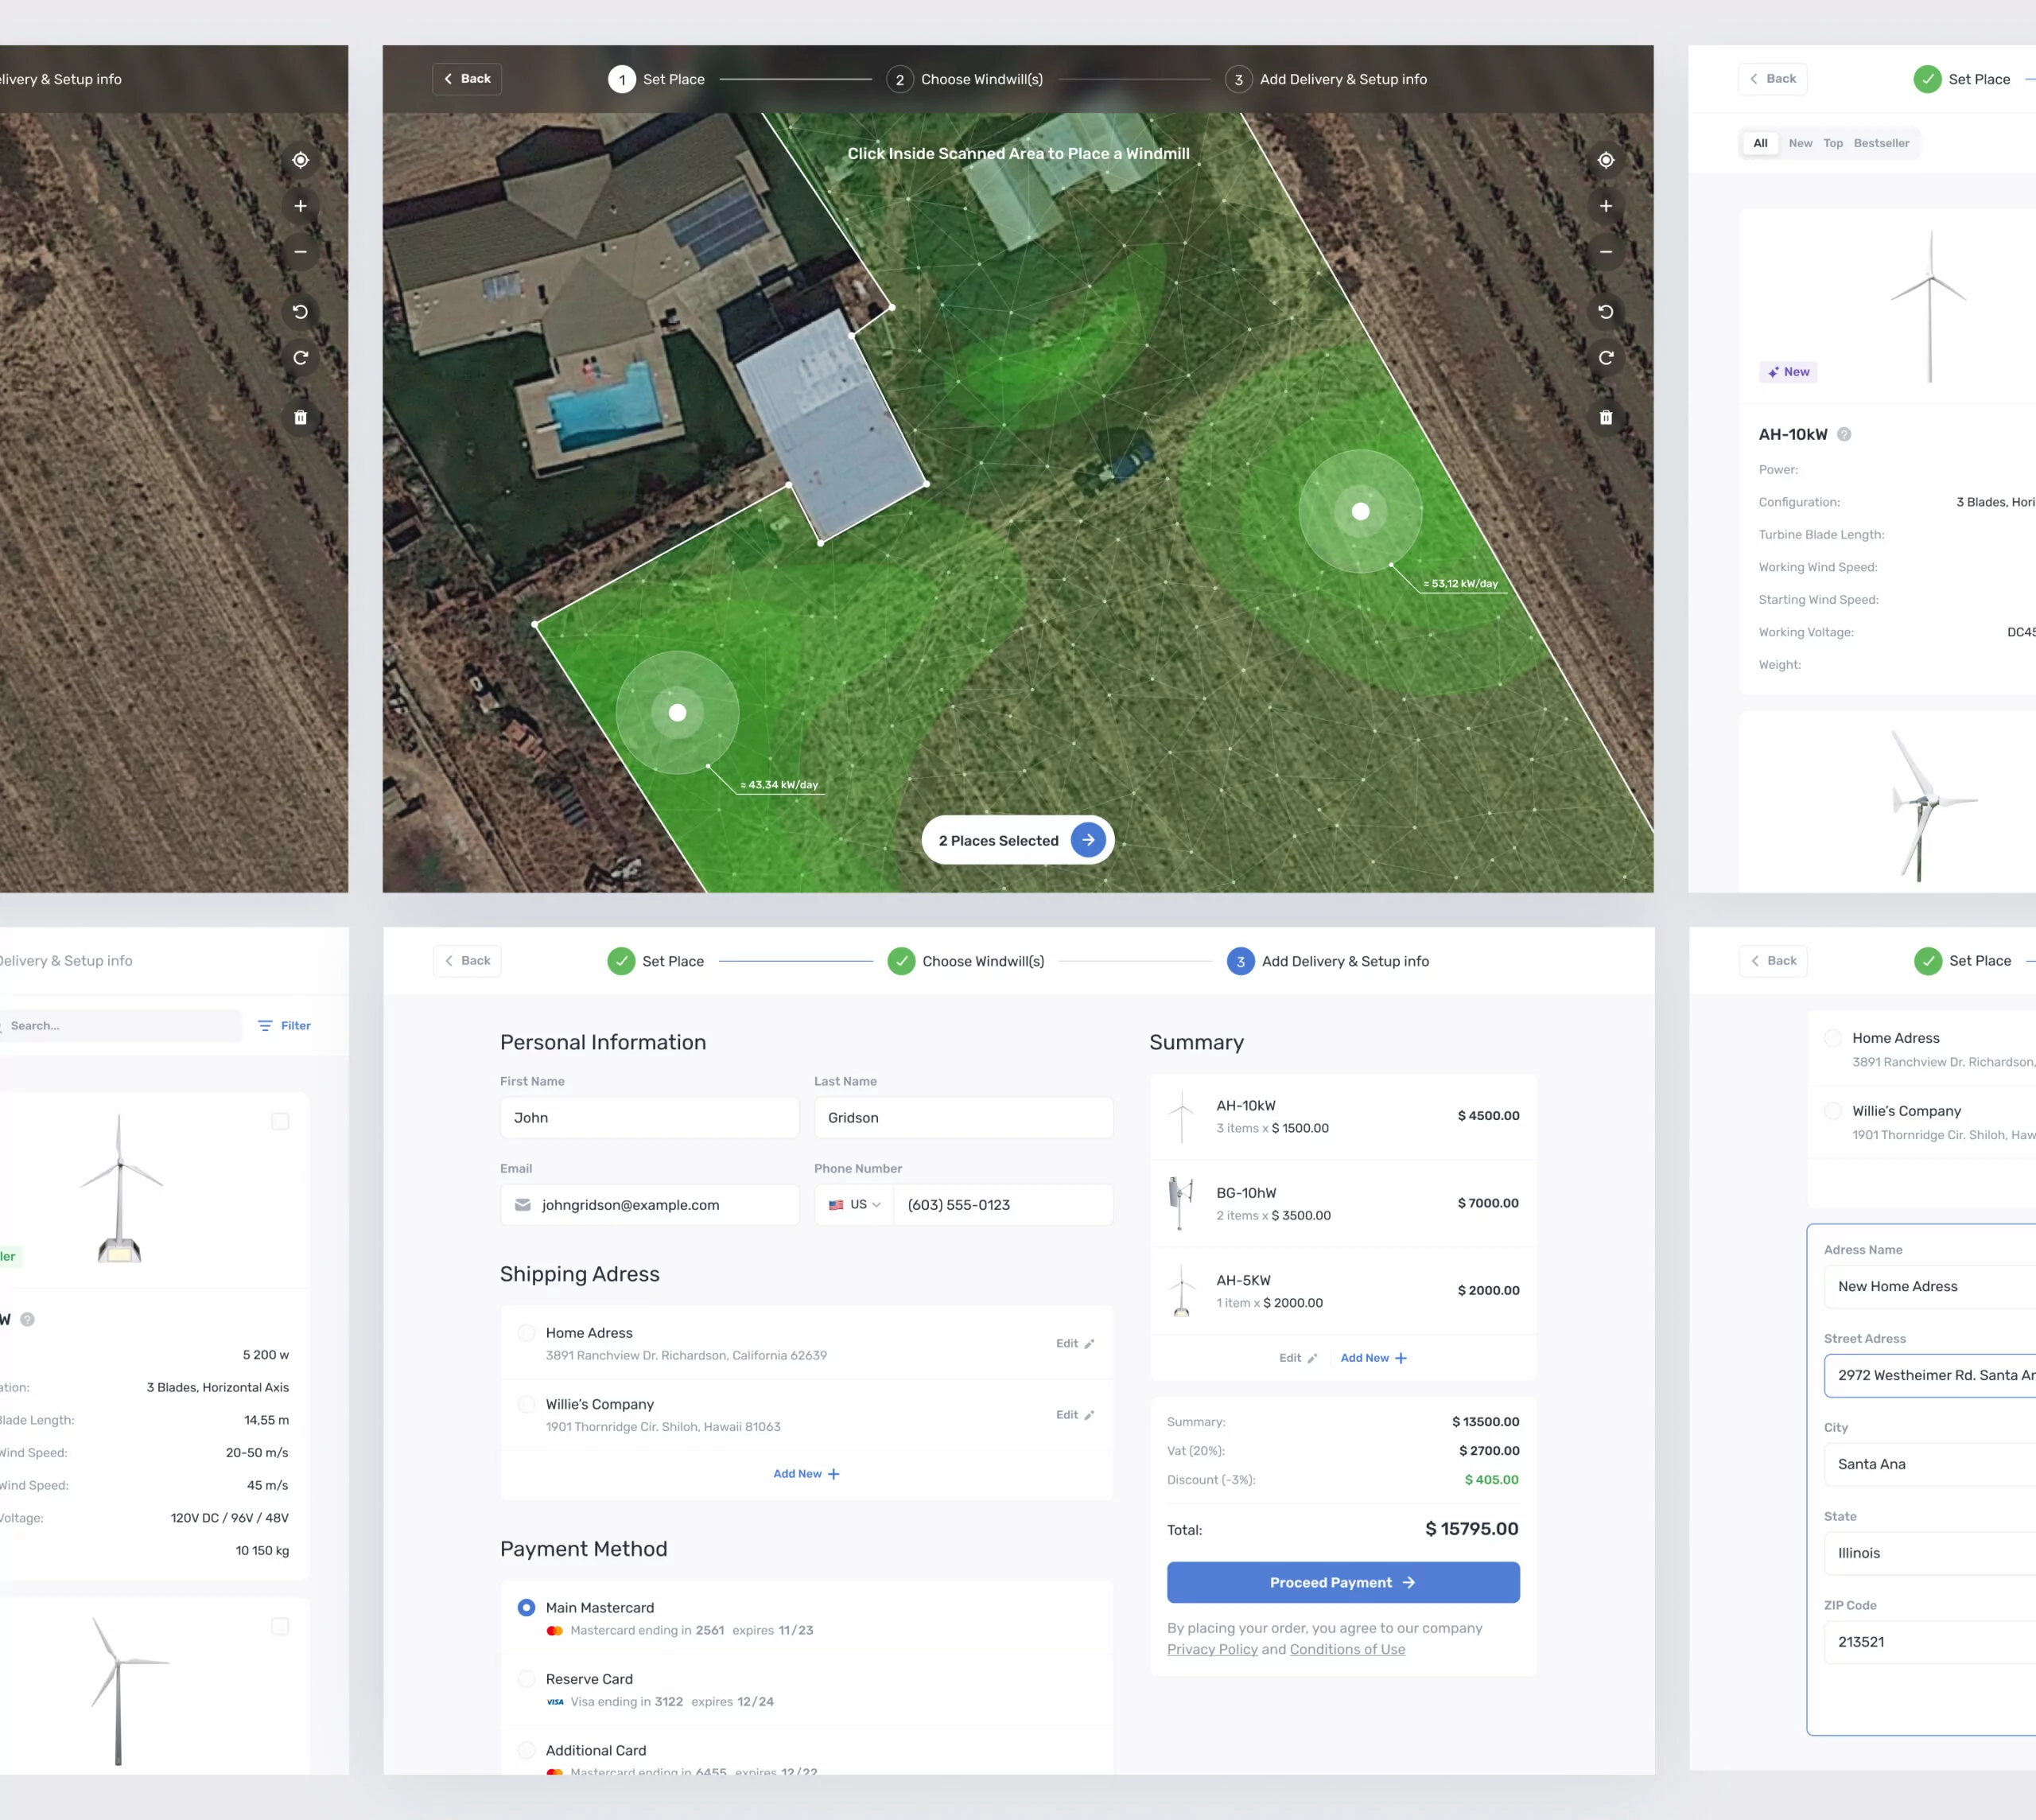Click the locate/target icon on center map
This screenshot has width=2036, height=1820.
coord(1605,160)
